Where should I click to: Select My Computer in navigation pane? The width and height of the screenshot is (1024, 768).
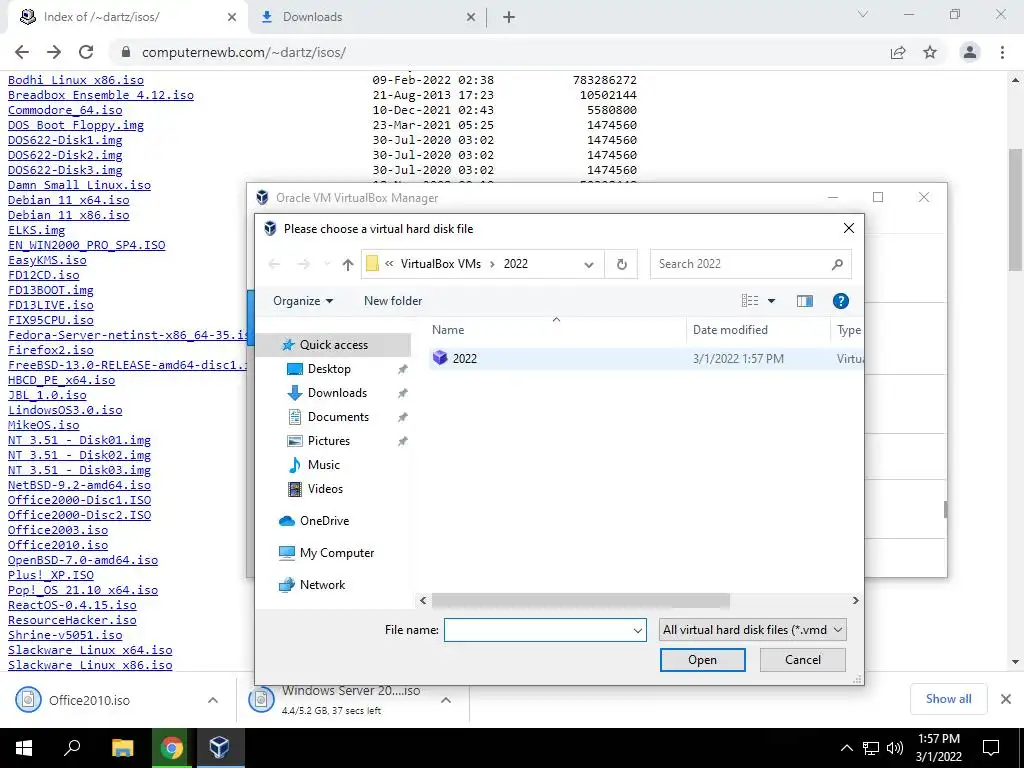tap(336, 553)
